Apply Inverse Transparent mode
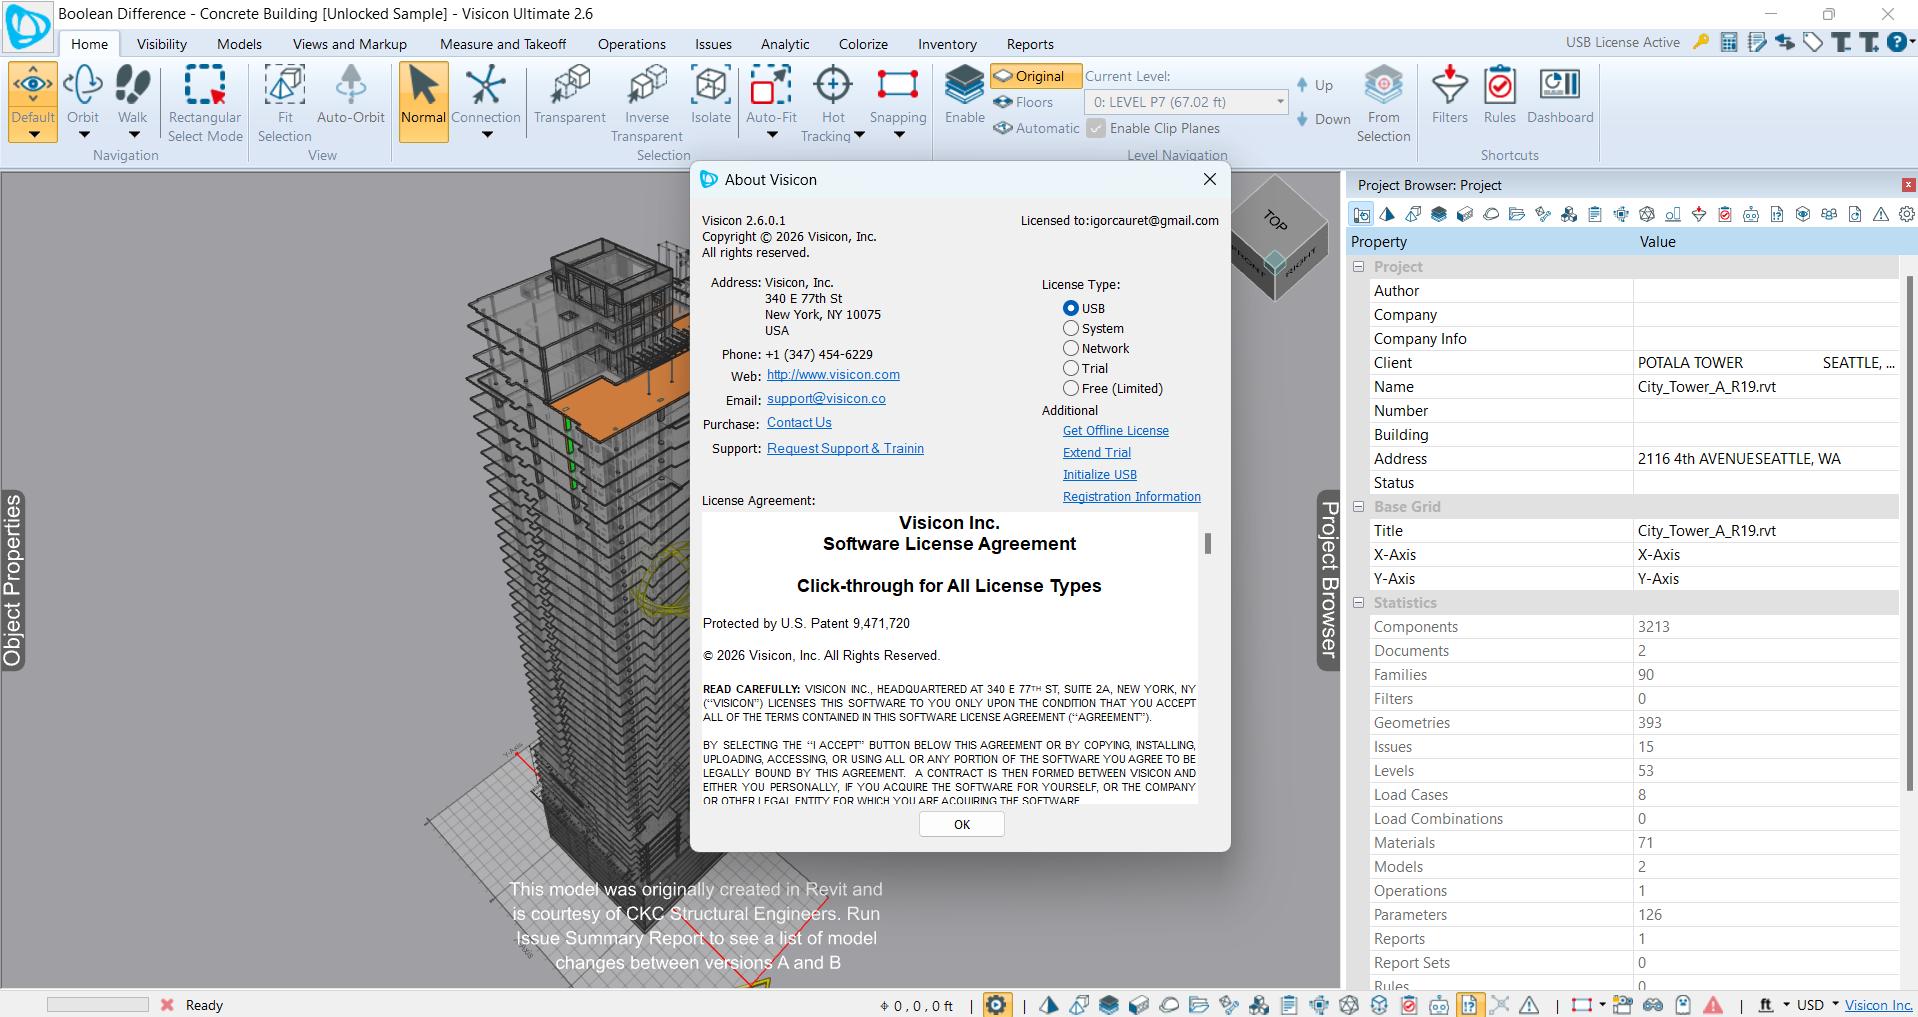 click(x=647, y=103)
